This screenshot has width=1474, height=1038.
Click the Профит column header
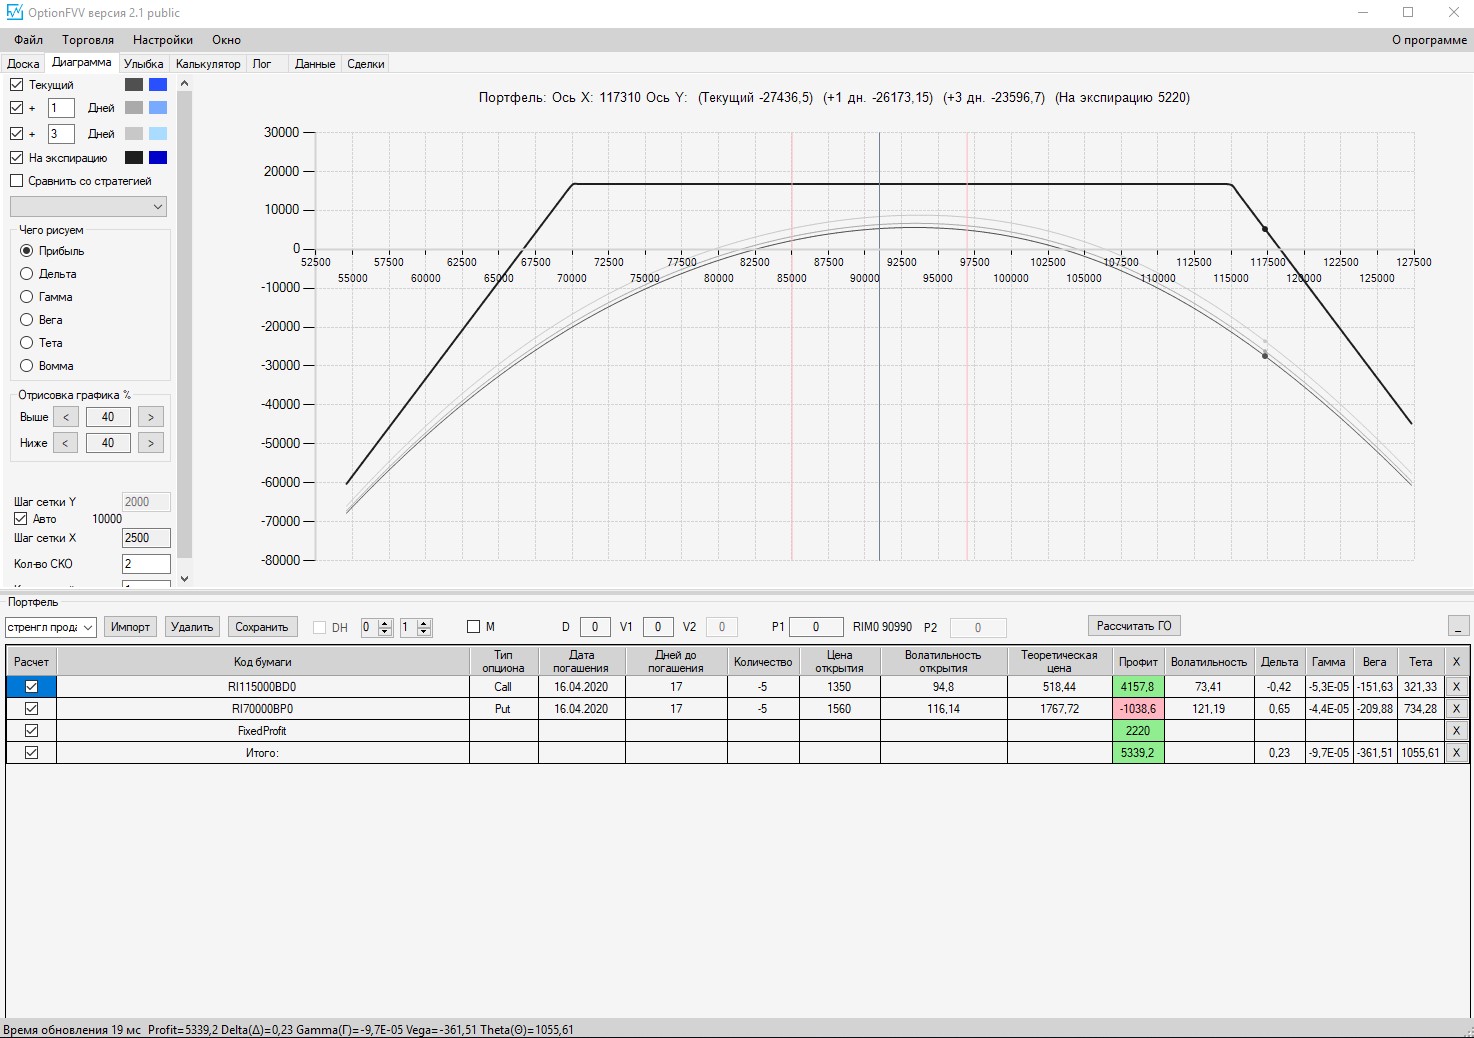1139,661
